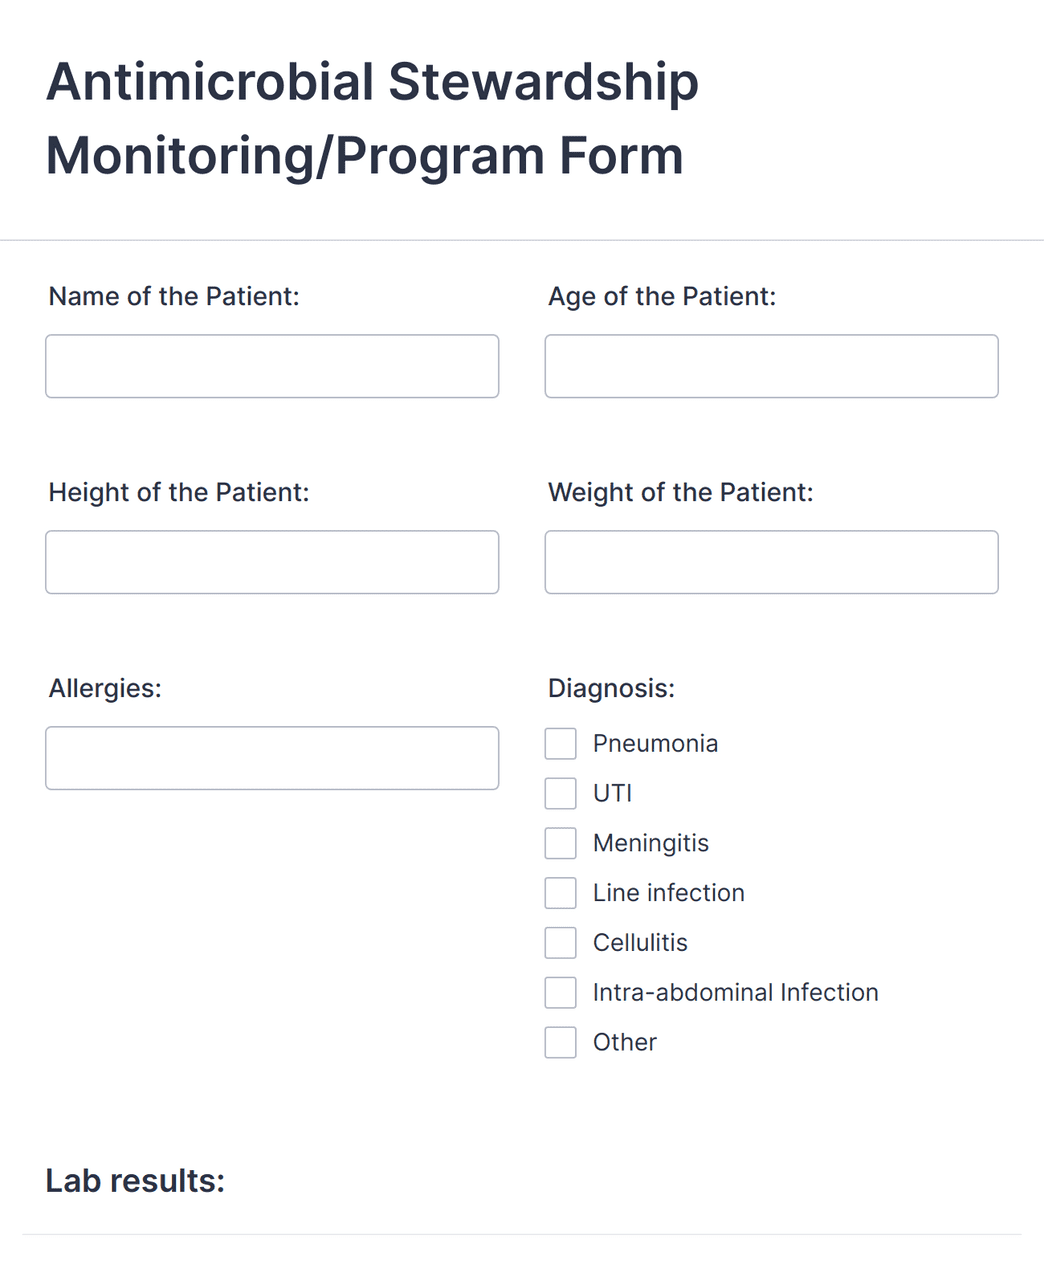Focus the Age of the Patient input
This screenshot has height=1285, width=1044.
(x=771, y=366)
